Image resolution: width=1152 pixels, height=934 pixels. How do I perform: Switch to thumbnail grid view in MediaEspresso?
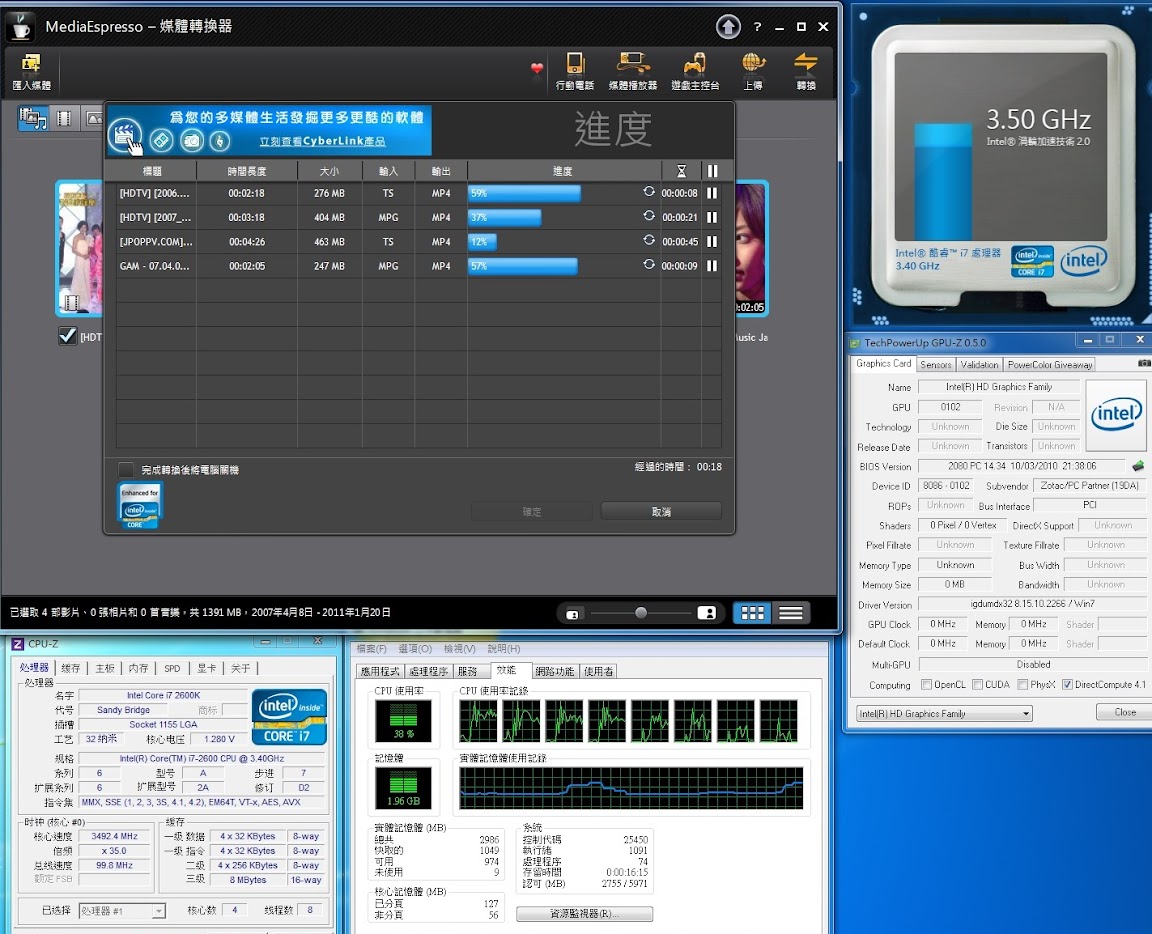(752, 613)
